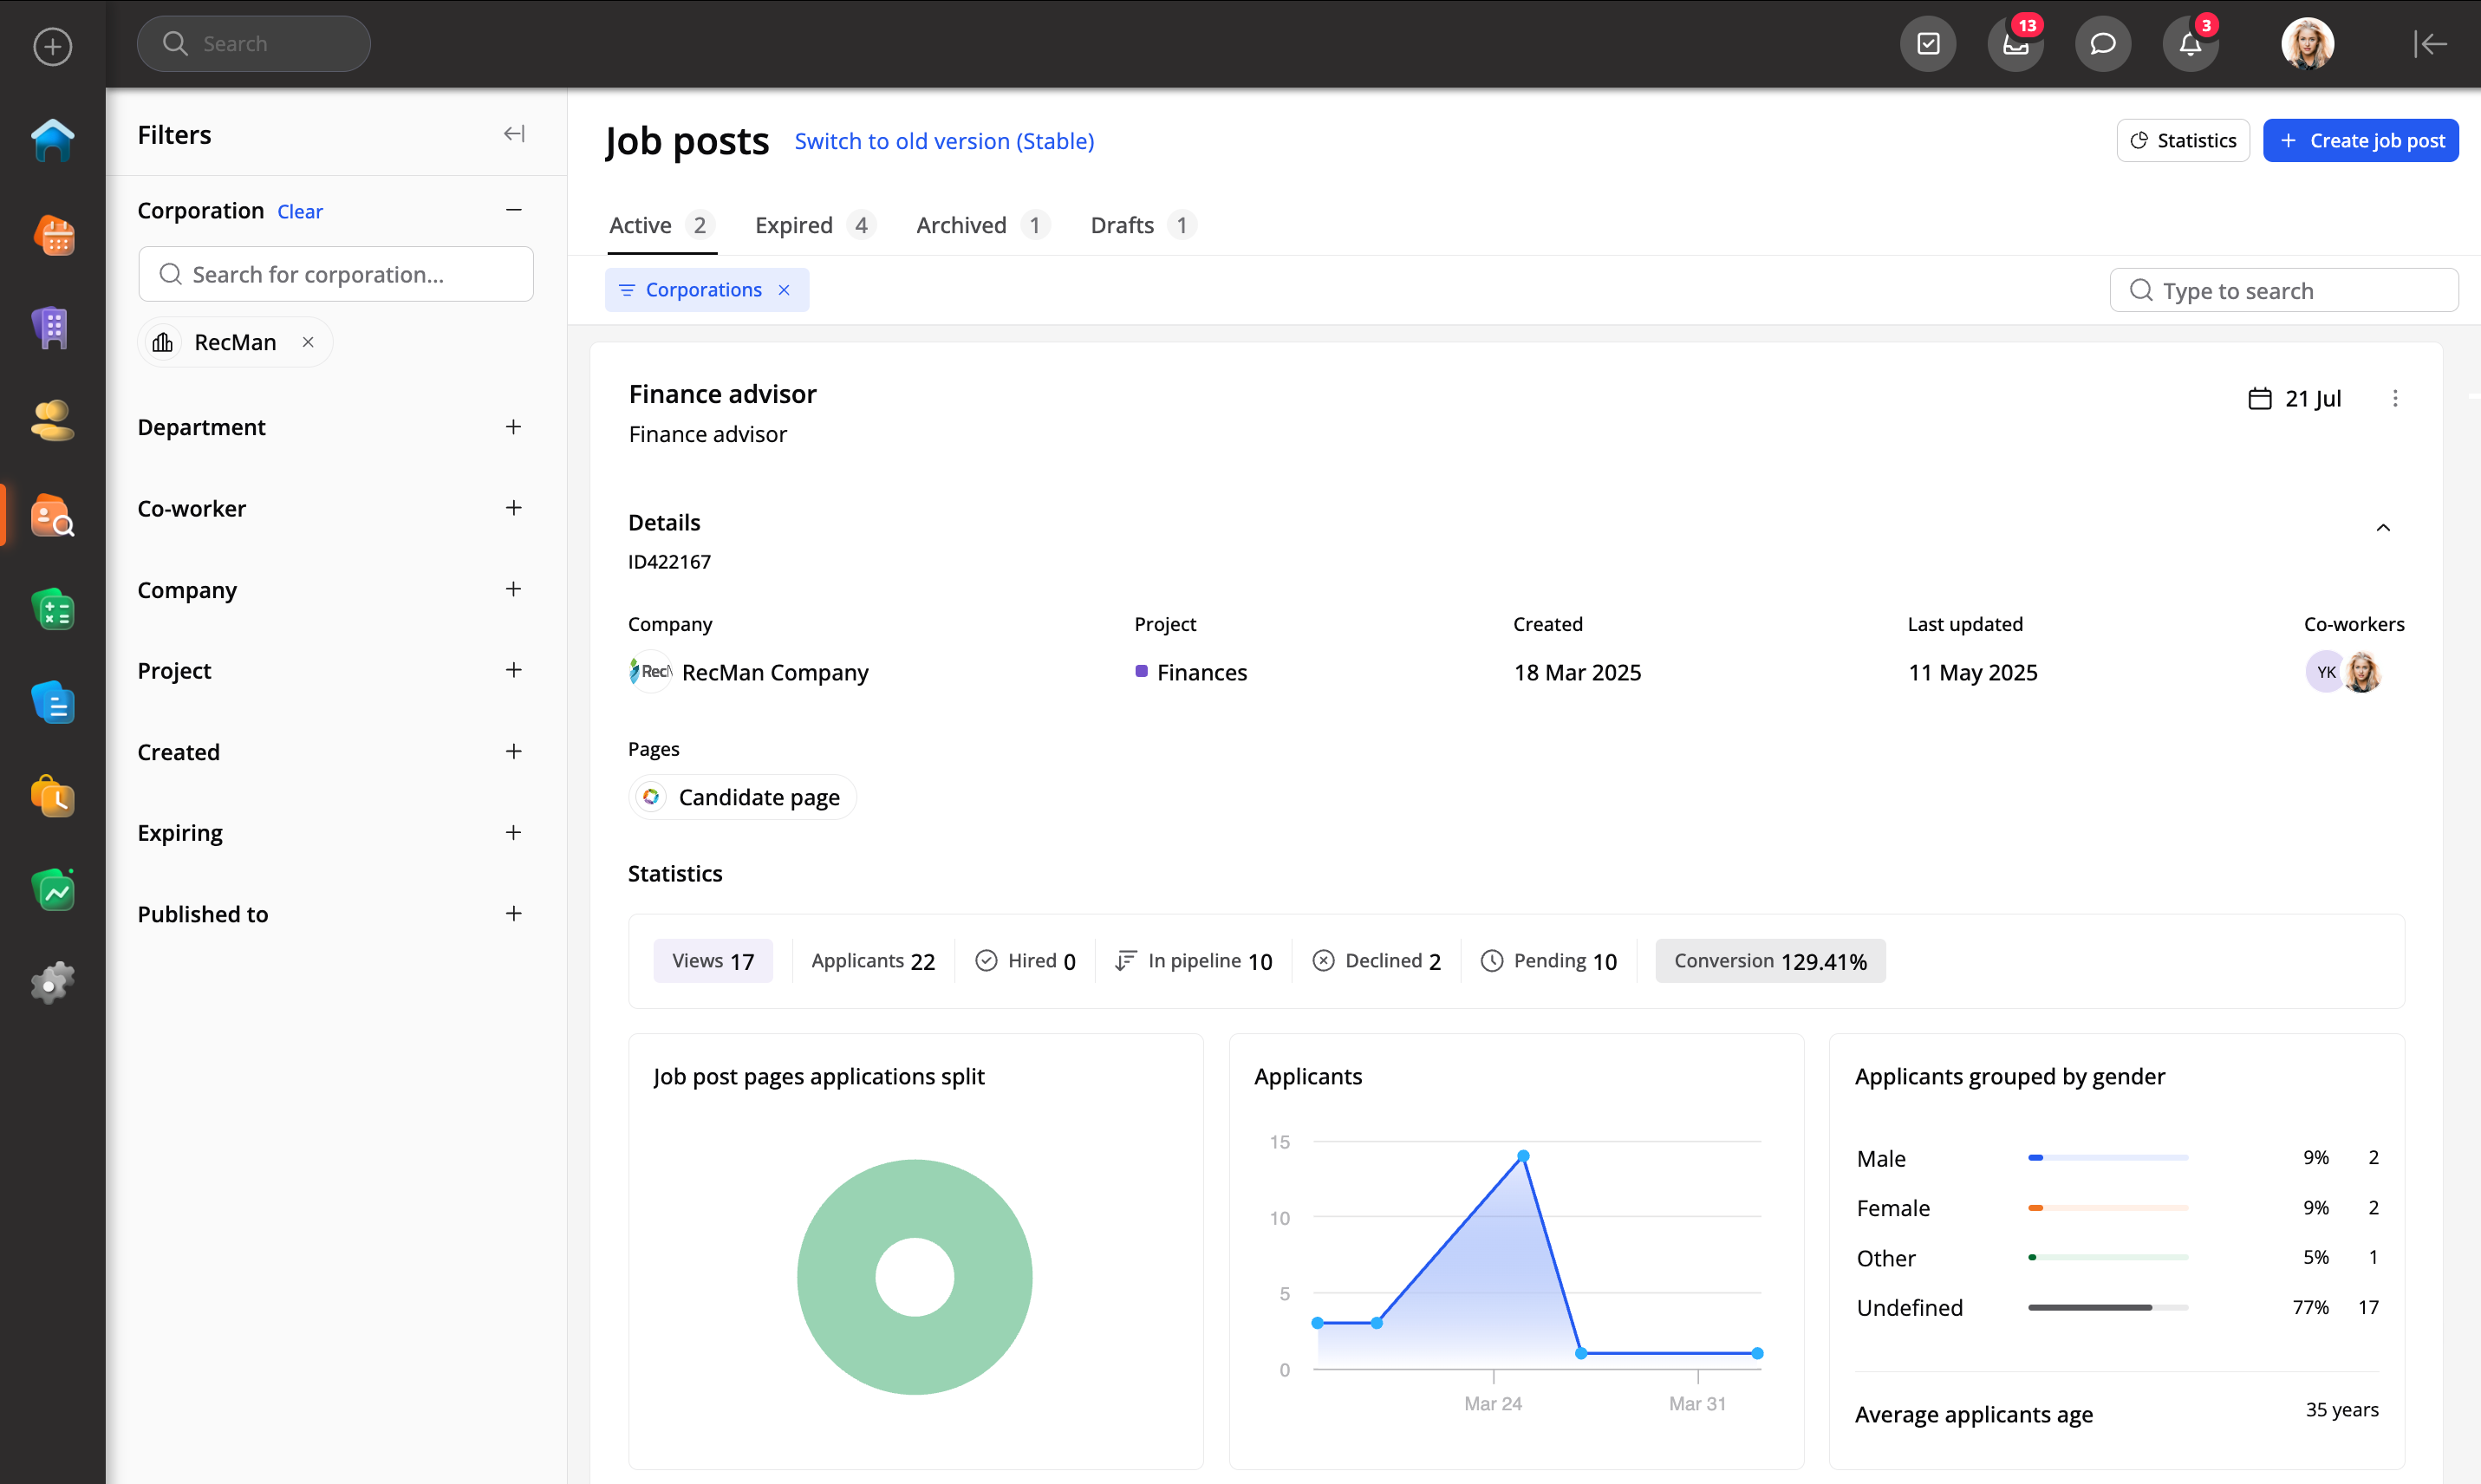Open the tasks checklist icon in top bar

1927,44
